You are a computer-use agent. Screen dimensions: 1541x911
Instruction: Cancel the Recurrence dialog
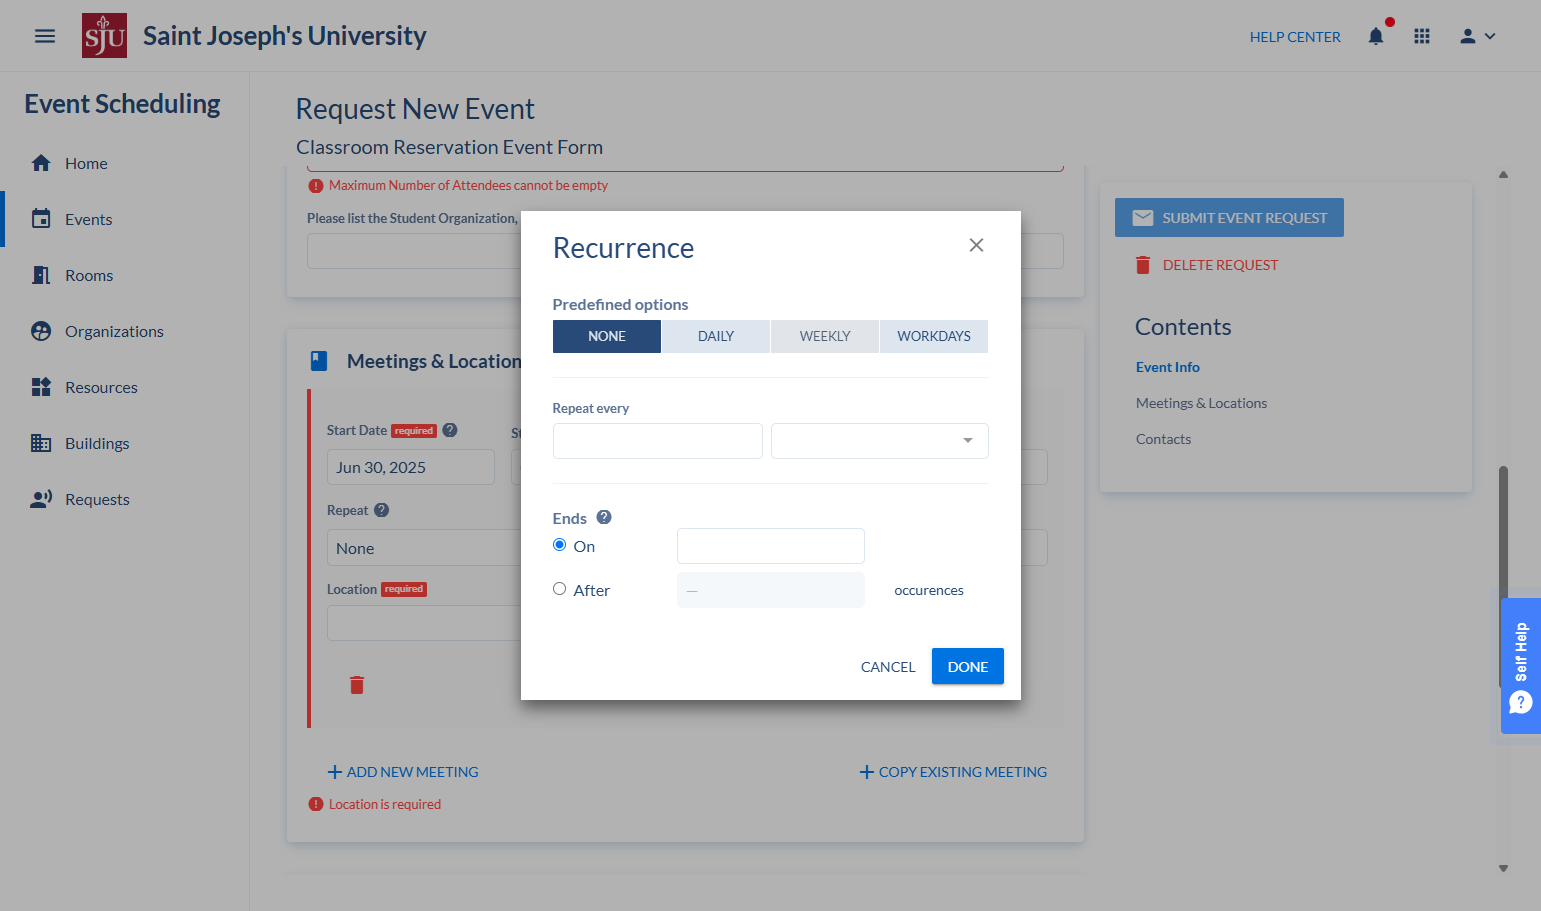[x=888, y=667]
